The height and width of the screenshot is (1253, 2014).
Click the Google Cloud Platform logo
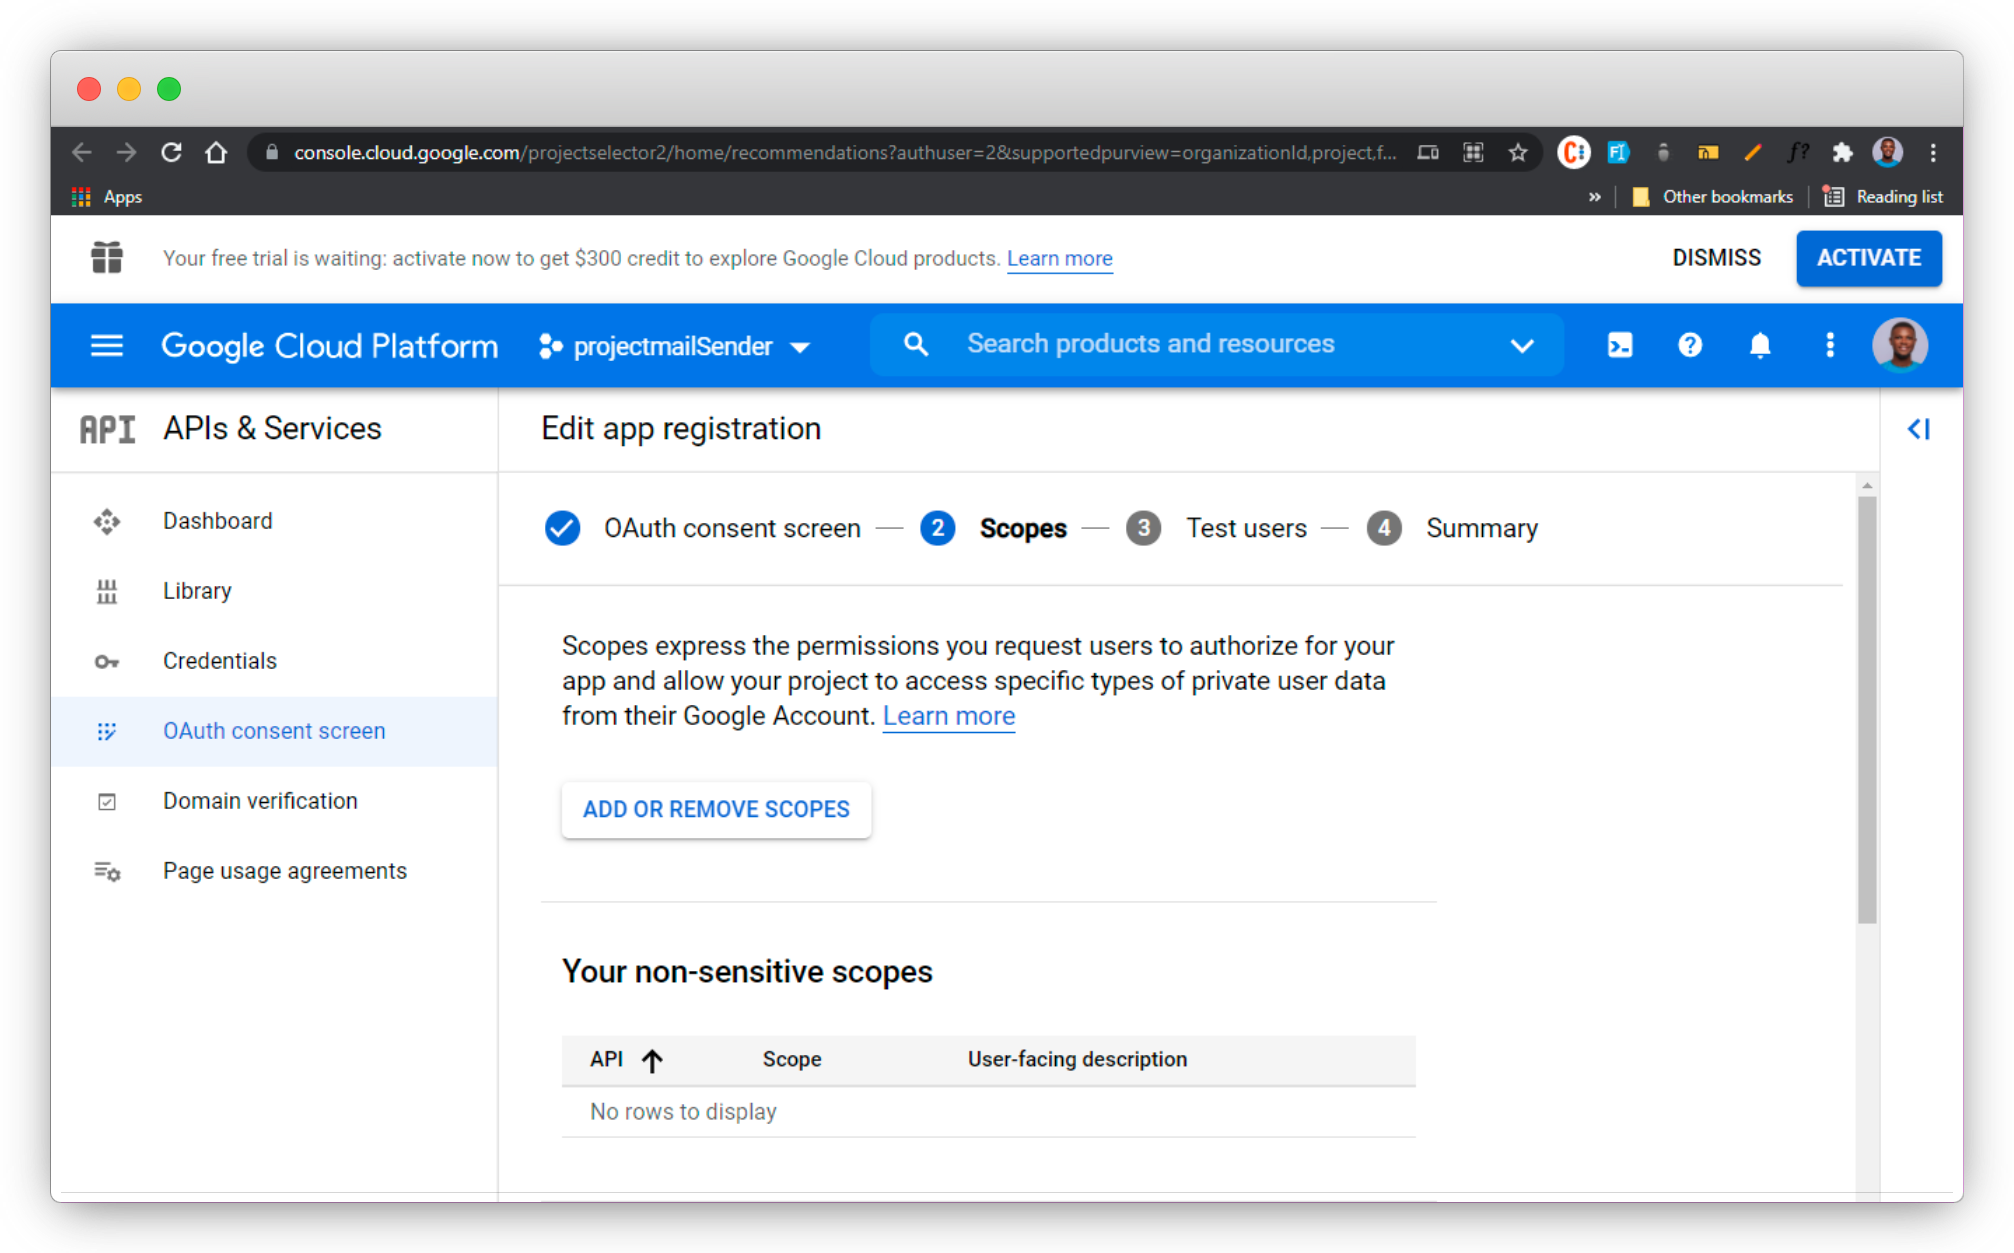point(329,346)
